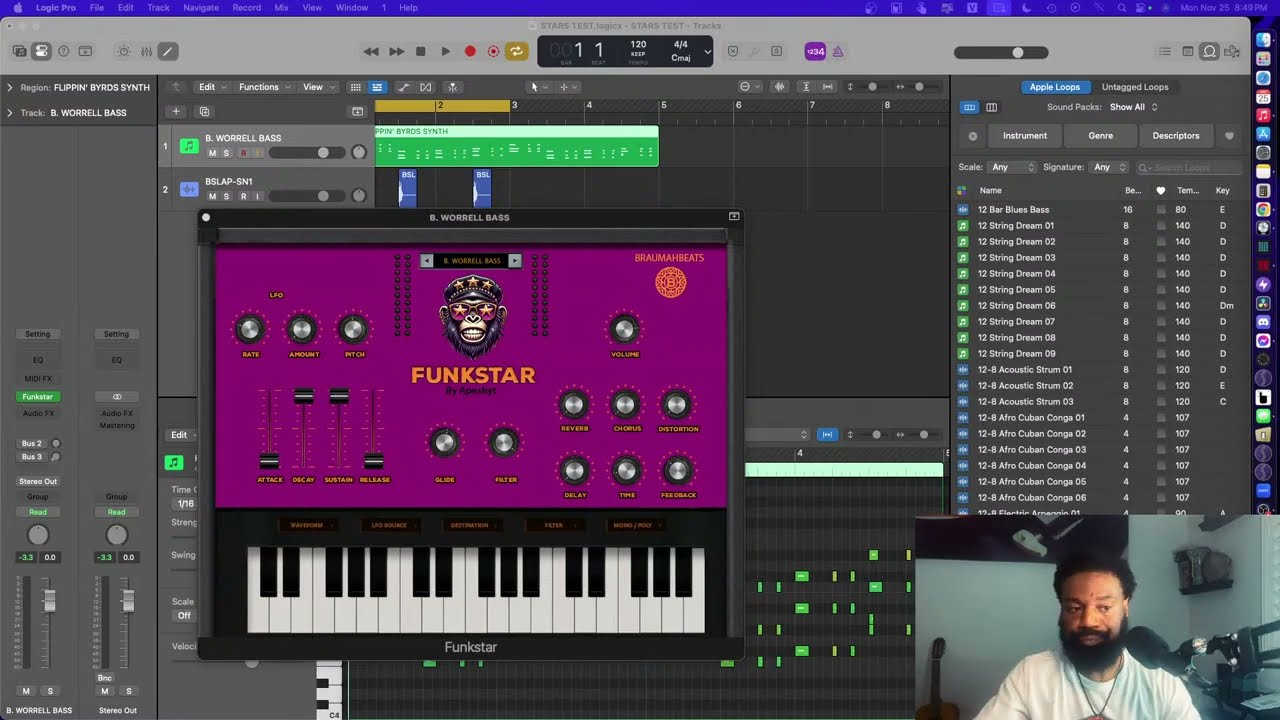
Task: Start recording with the Record button
Action: point(470,51)
